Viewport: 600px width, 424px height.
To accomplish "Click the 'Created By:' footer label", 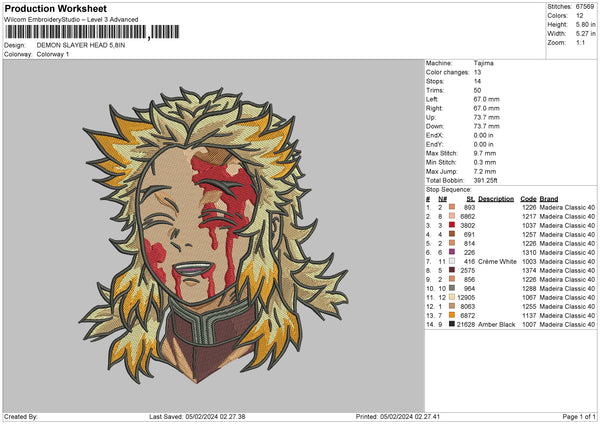I will pos(21,417).
